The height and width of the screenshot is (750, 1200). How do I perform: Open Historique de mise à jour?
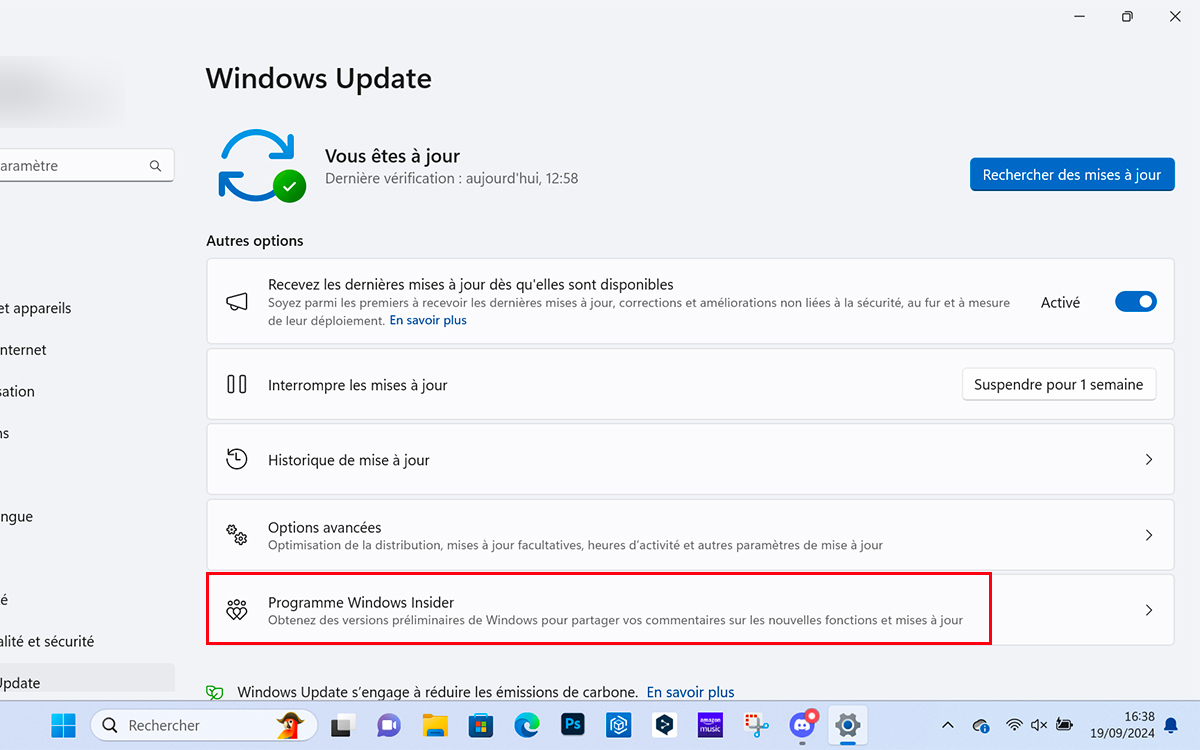[690, 460]
